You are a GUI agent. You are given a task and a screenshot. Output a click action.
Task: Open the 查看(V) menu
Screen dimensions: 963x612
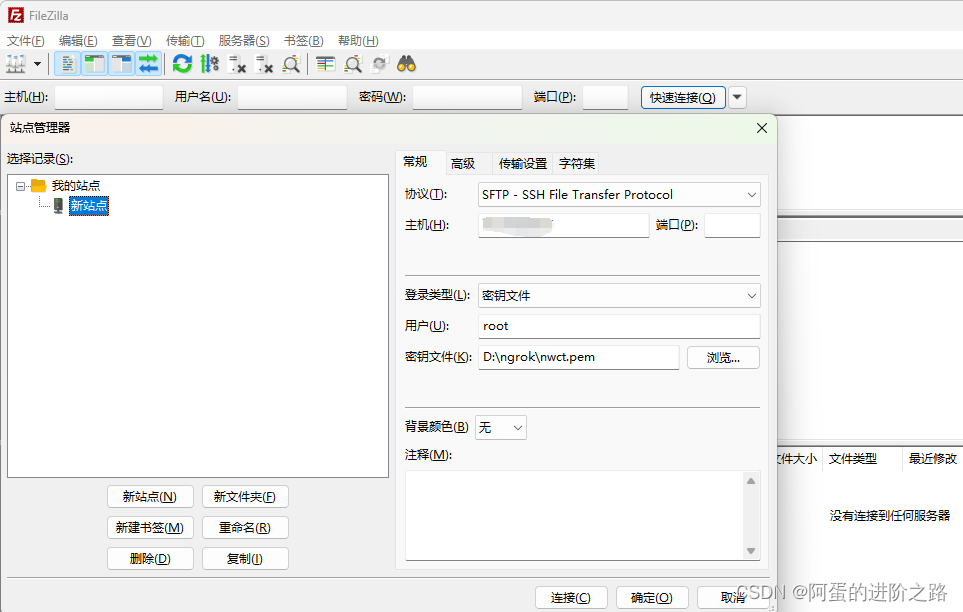click(131, 41)
